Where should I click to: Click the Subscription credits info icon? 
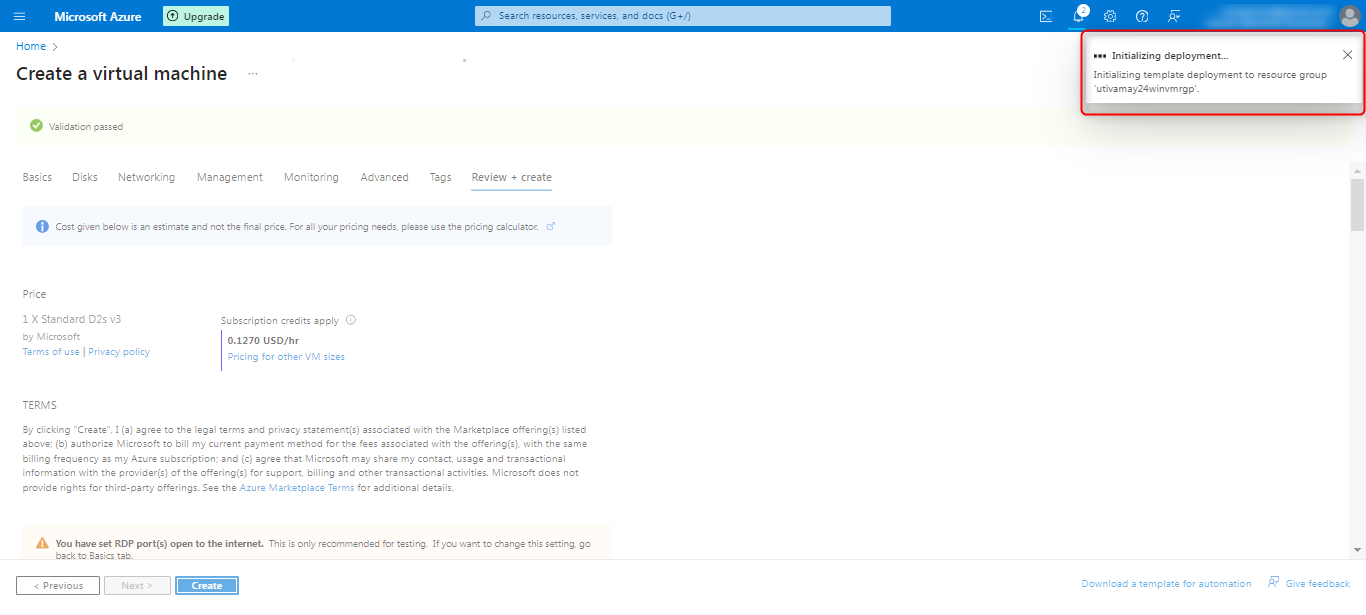[x=351, y=321]
